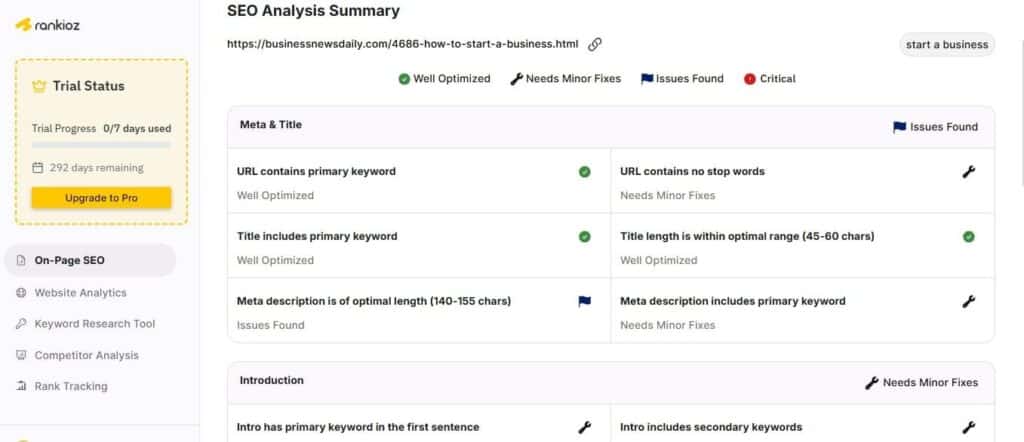The height and width of the screenshot is (442, 1024).
Task: Click the 'start a business' keyword chip
Action: pyautogui.click(x=946, y=44)
